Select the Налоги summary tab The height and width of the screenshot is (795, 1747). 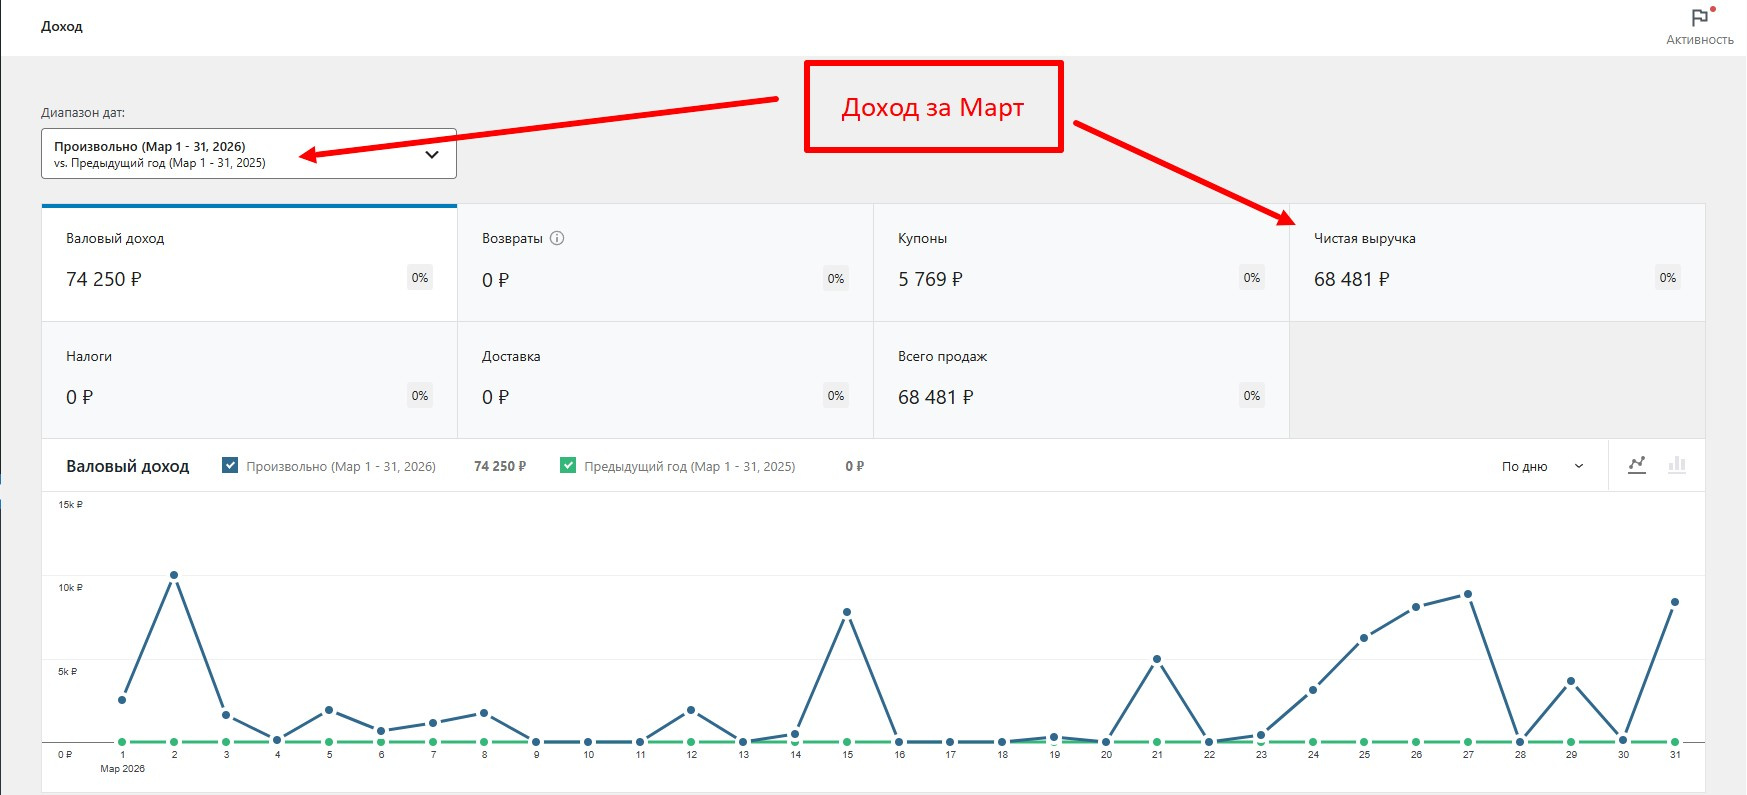click(249, 380)
